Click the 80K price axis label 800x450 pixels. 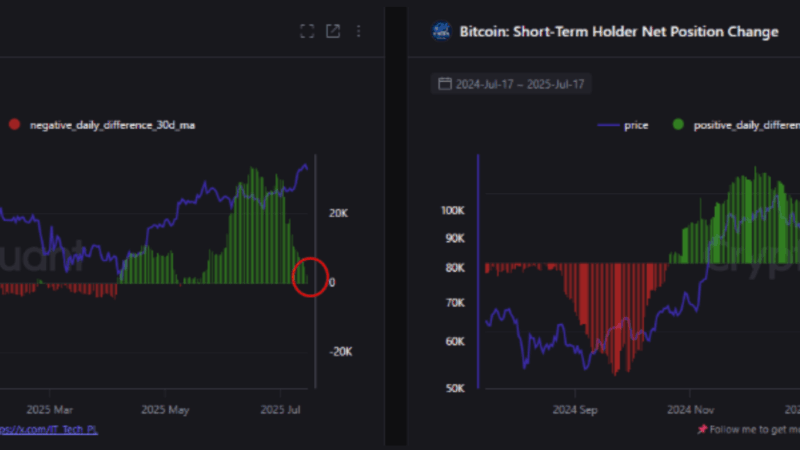click(455, 267)
